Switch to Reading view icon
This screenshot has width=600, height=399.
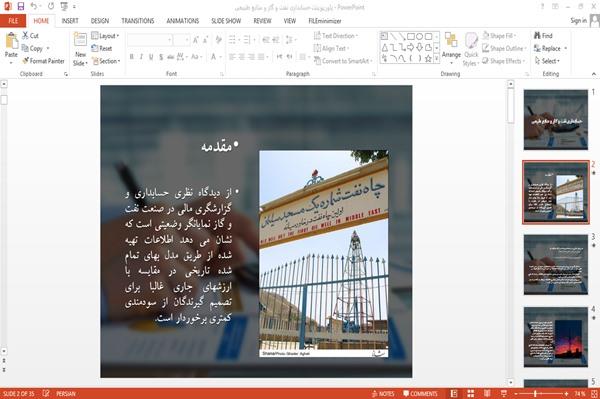(487, 394)
